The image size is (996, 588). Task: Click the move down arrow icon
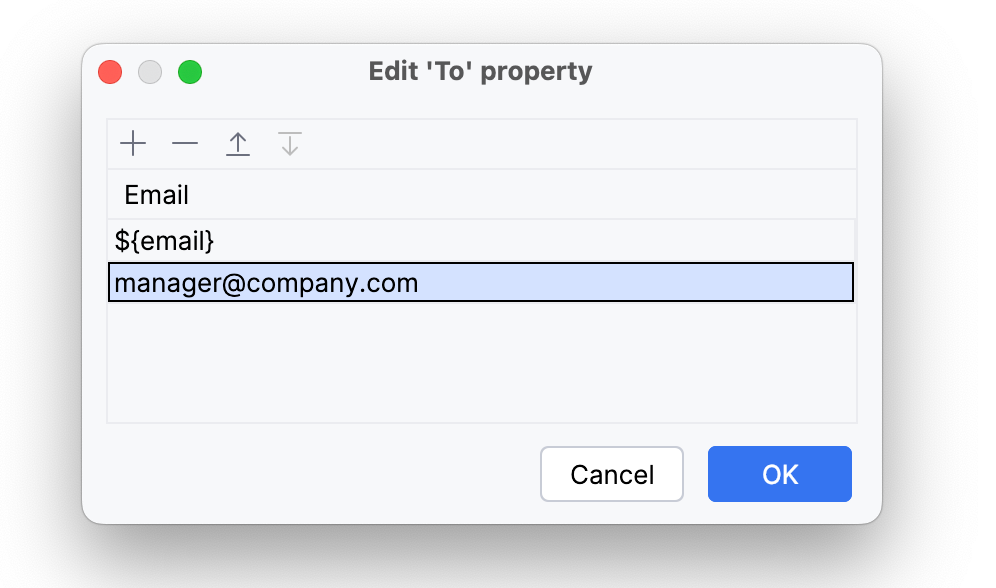(290, 144)
